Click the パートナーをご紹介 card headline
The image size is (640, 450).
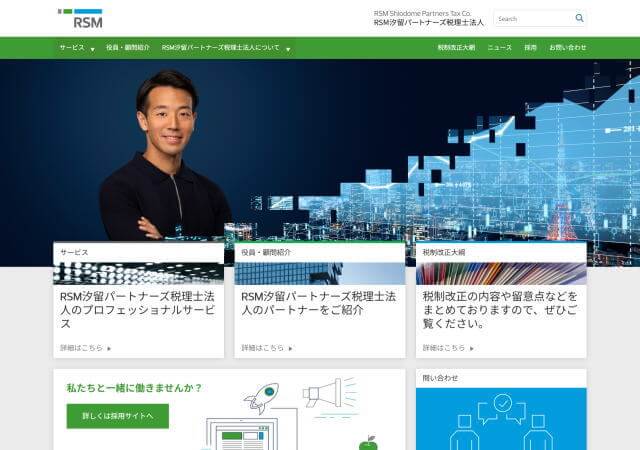318,303
